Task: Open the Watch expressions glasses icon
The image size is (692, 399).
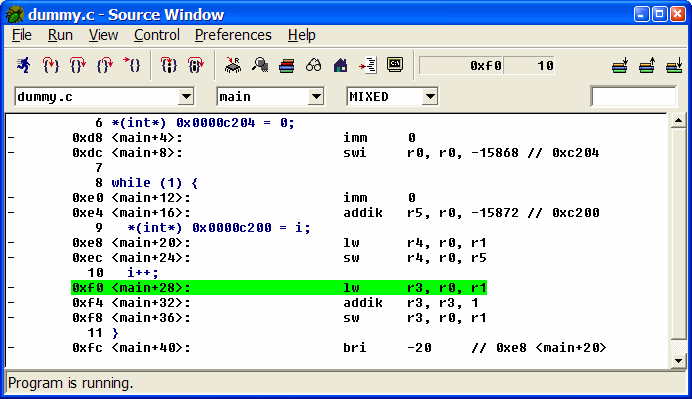Action: tap(313, 66)
